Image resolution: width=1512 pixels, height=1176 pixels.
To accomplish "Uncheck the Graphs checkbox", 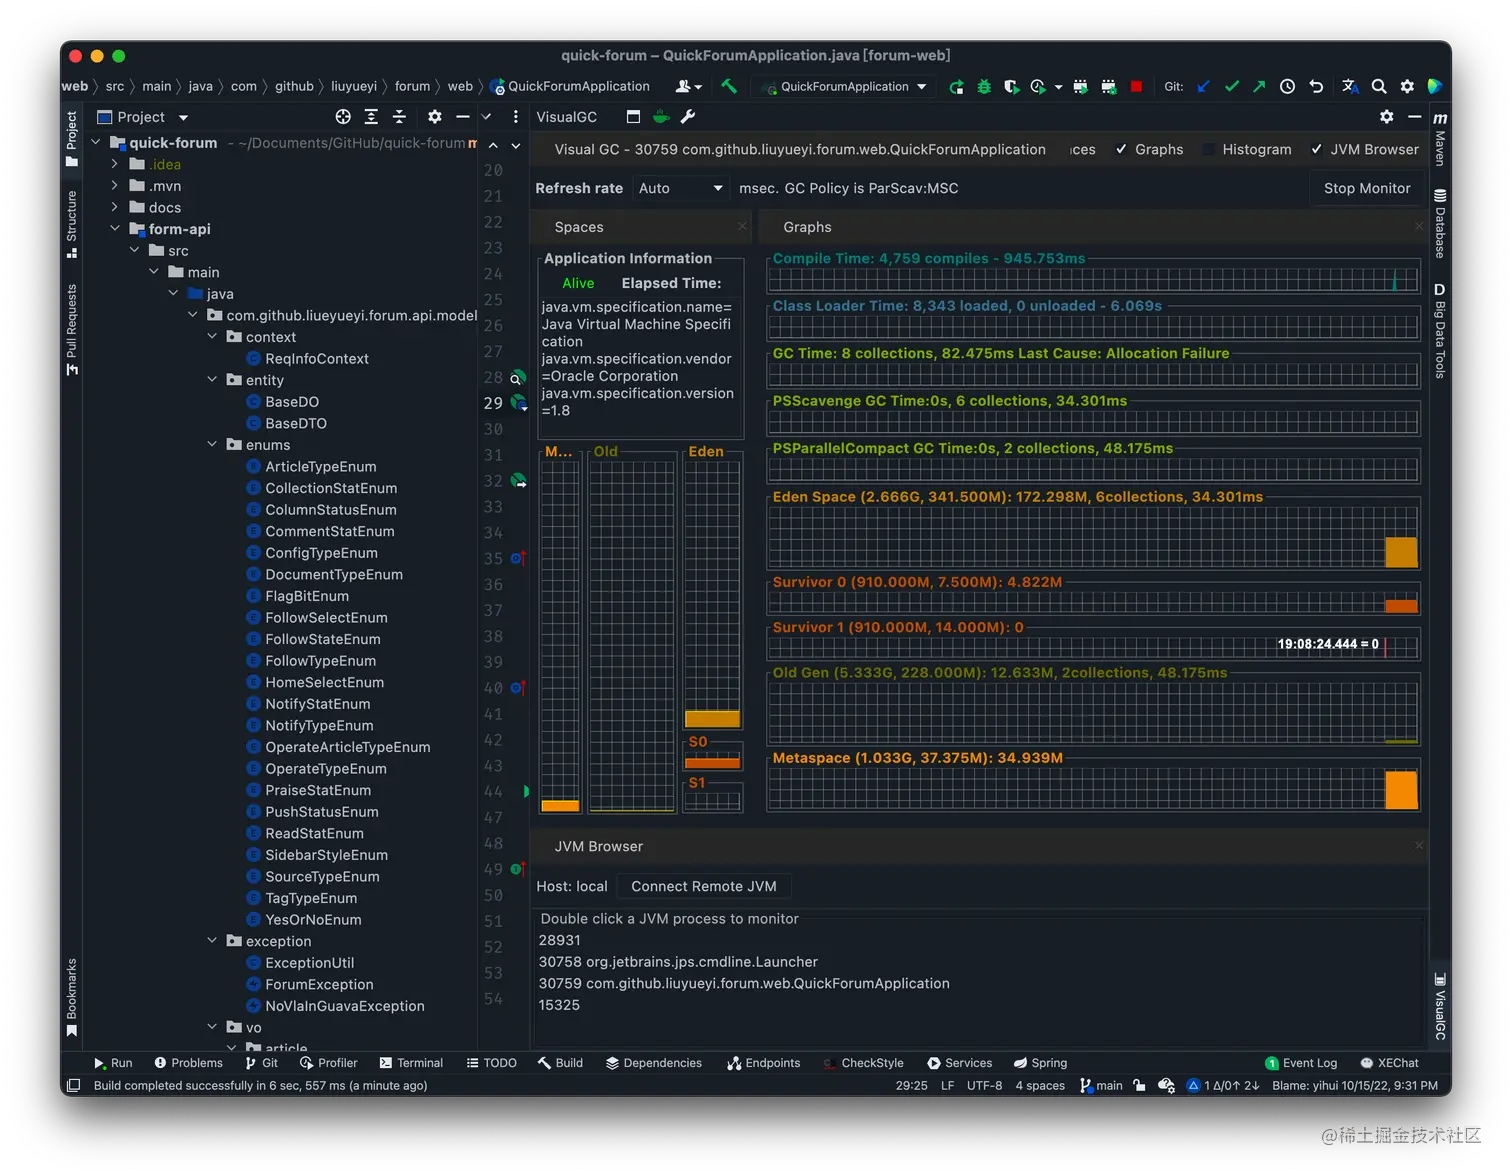I will point(1122,150).
